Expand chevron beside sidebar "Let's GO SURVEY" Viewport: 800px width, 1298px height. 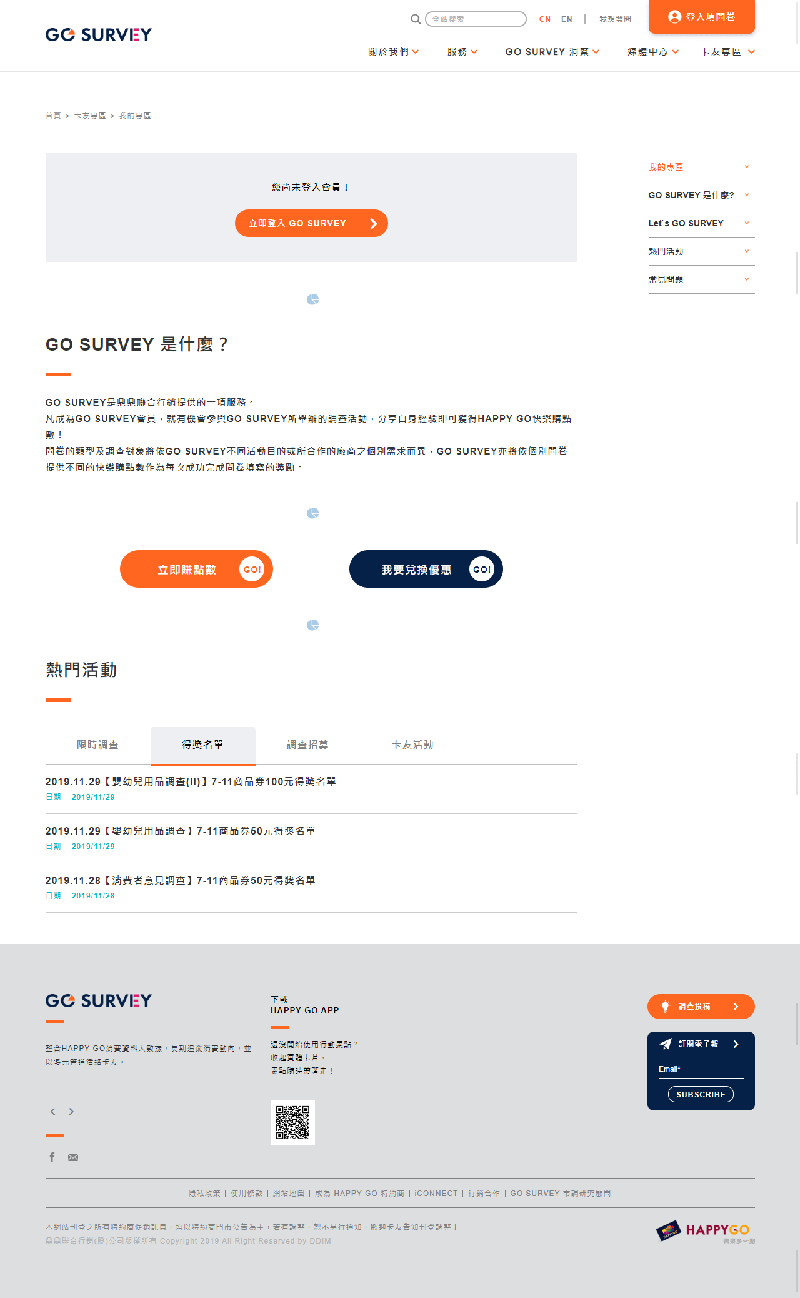click(747, 223)
